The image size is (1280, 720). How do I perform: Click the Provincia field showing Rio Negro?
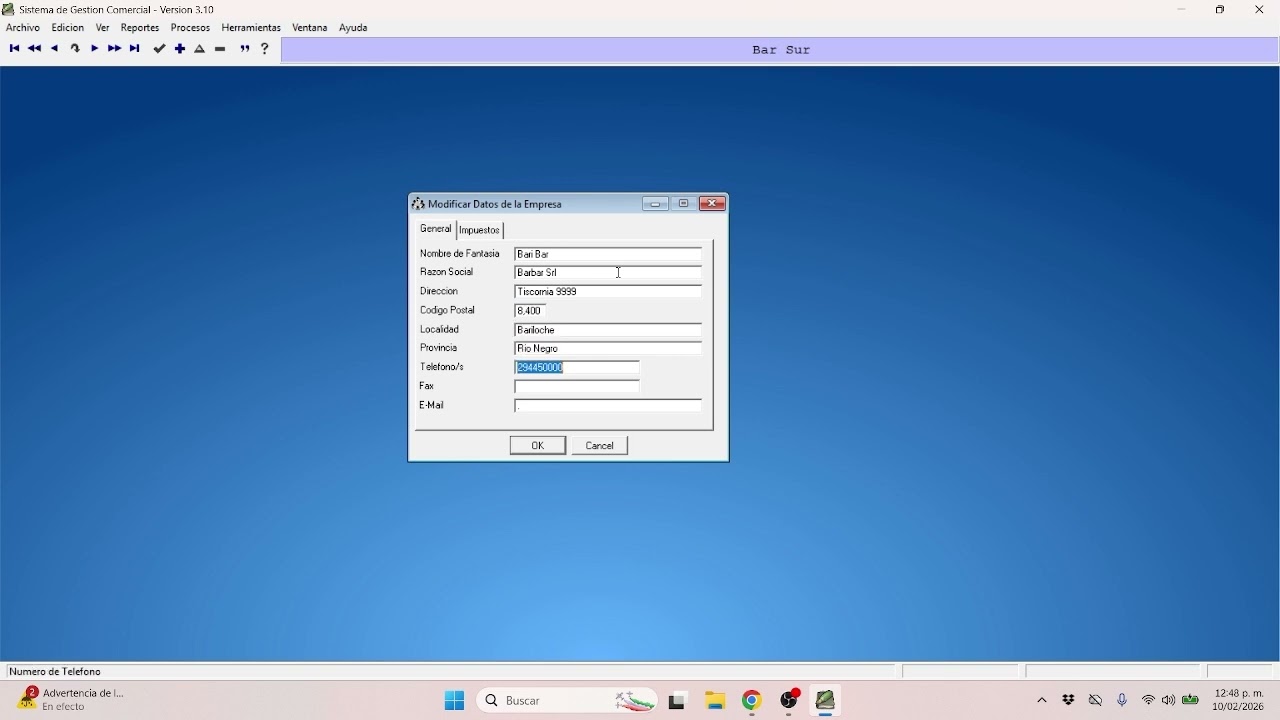point(608,349)
